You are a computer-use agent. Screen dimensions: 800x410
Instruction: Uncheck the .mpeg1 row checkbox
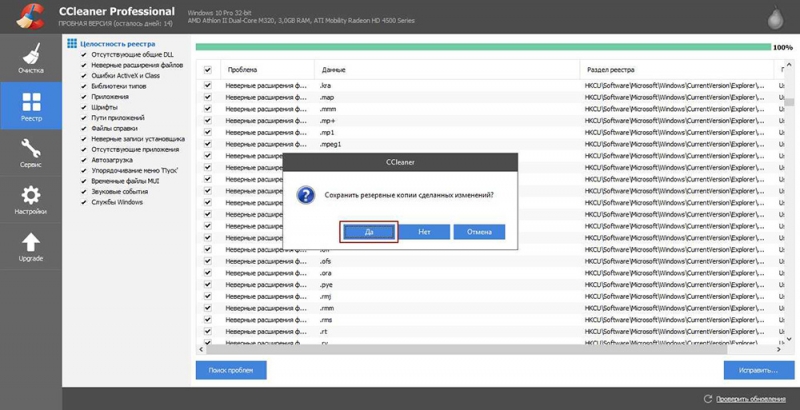pyautogui.click(x=208, y=144)
